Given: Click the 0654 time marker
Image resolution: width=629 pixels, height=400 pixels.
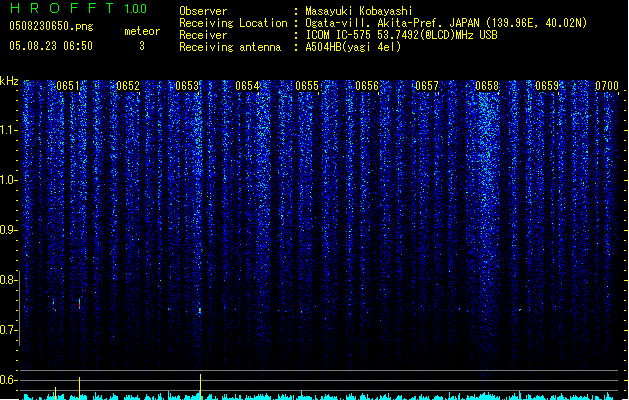Looking at the screenshot, I should 247,86.
